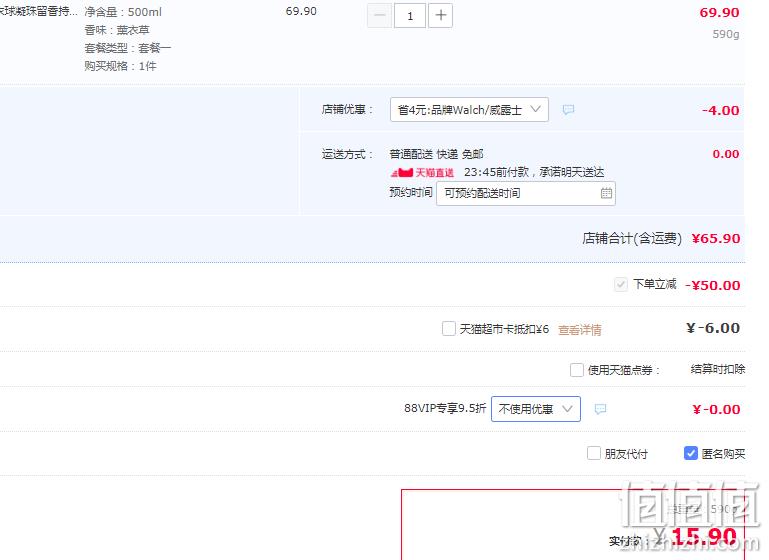Click the 88VIP专享9.5折 label
Image resolution: width=769 pixels, height=560 pixels.
(445, 408)
